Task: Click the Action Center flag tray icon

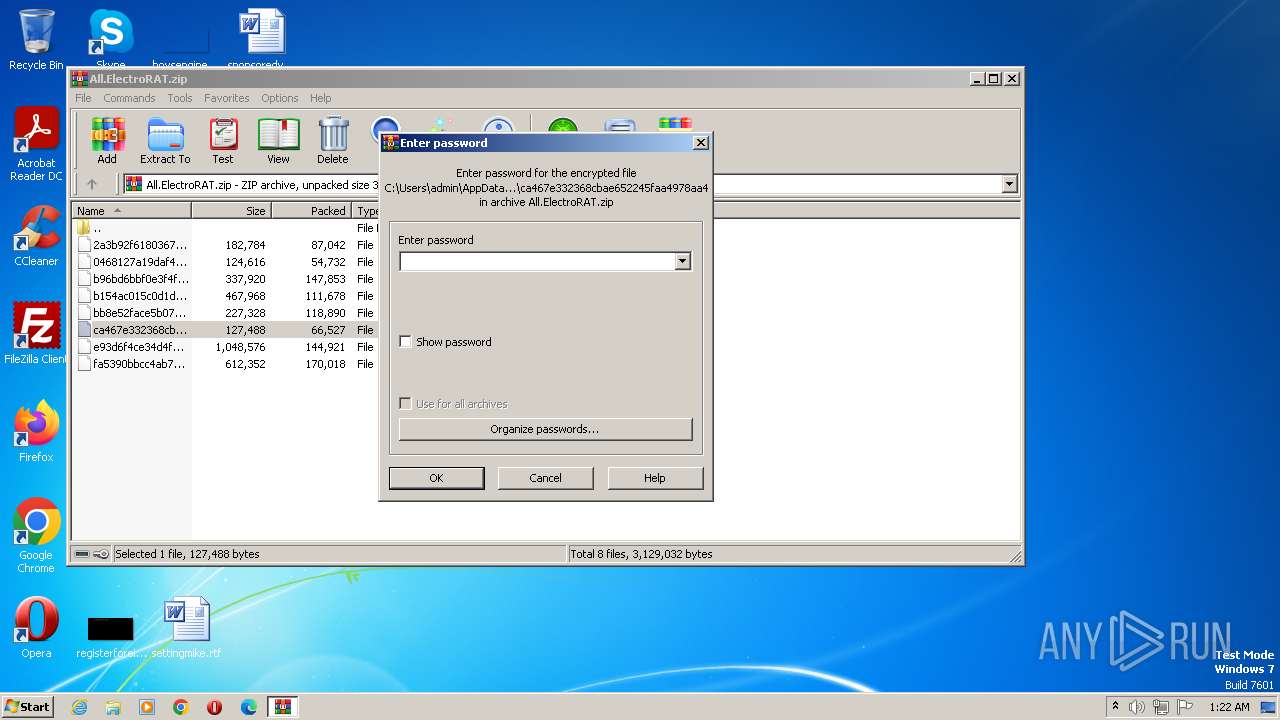Action: (1185, 707)
